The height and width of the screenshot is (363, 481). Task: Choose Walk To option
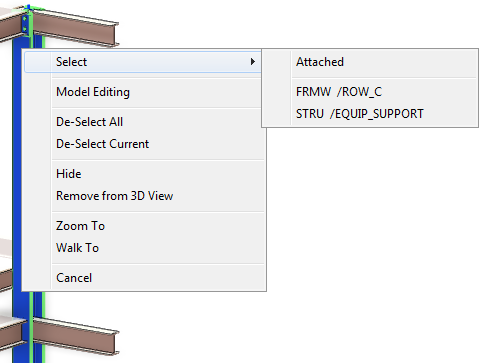(x=77, y=248)
